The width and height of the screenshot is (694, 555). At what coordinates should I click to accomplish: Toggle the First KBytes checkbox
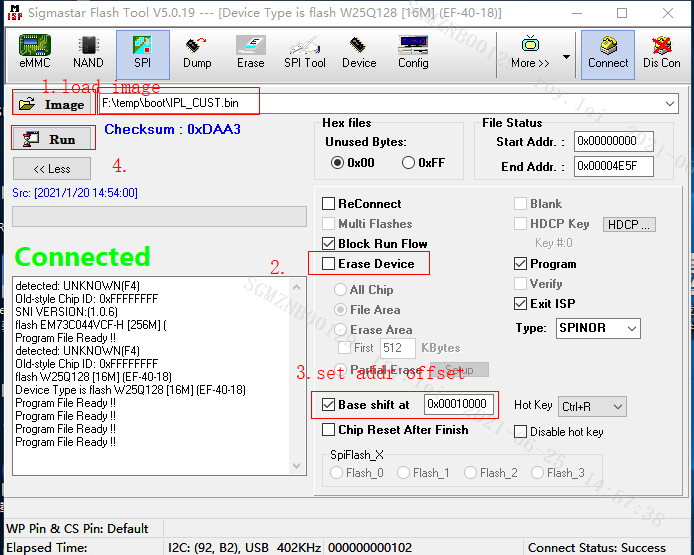(344, 347)
